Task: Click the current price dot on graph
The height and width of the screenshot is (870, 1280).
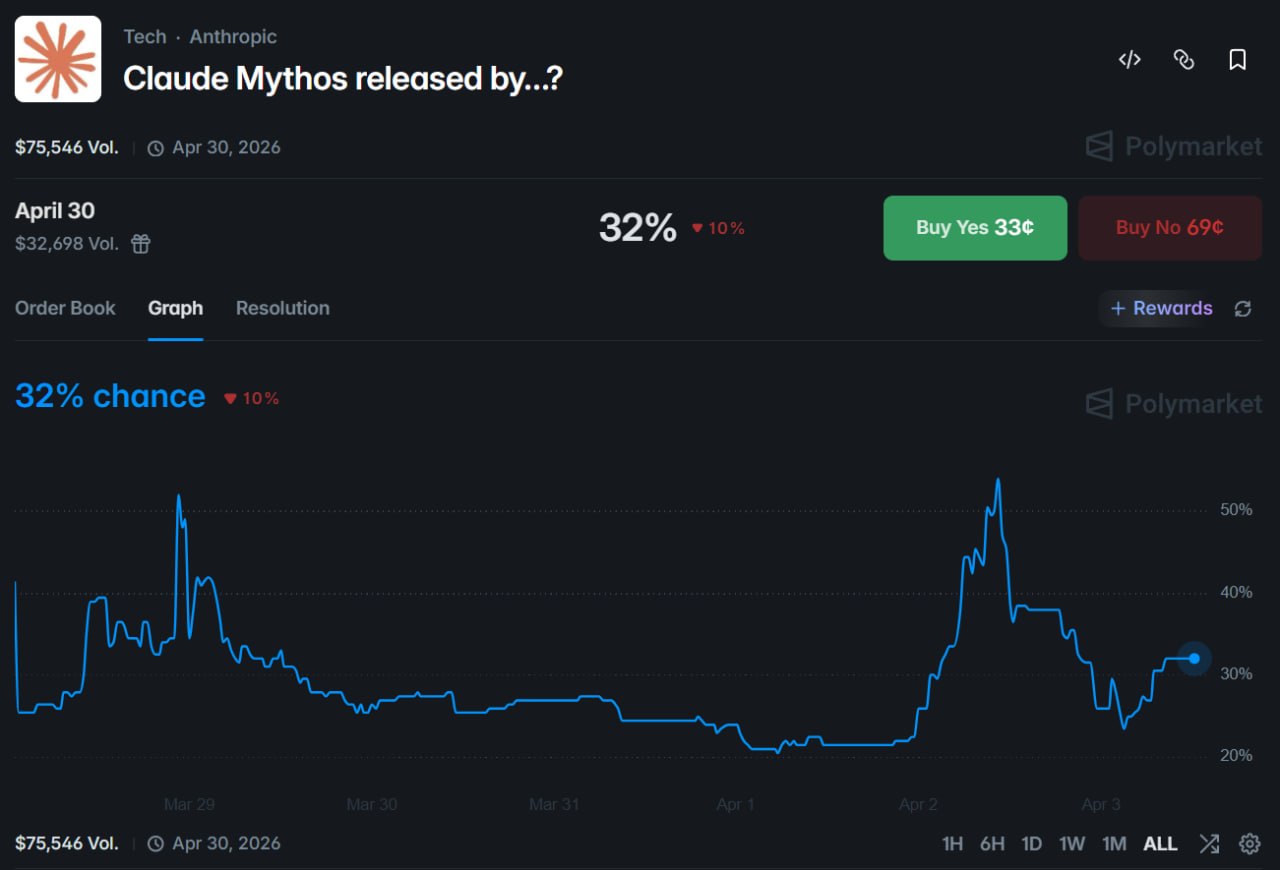Action: (x=1194, y=658)
